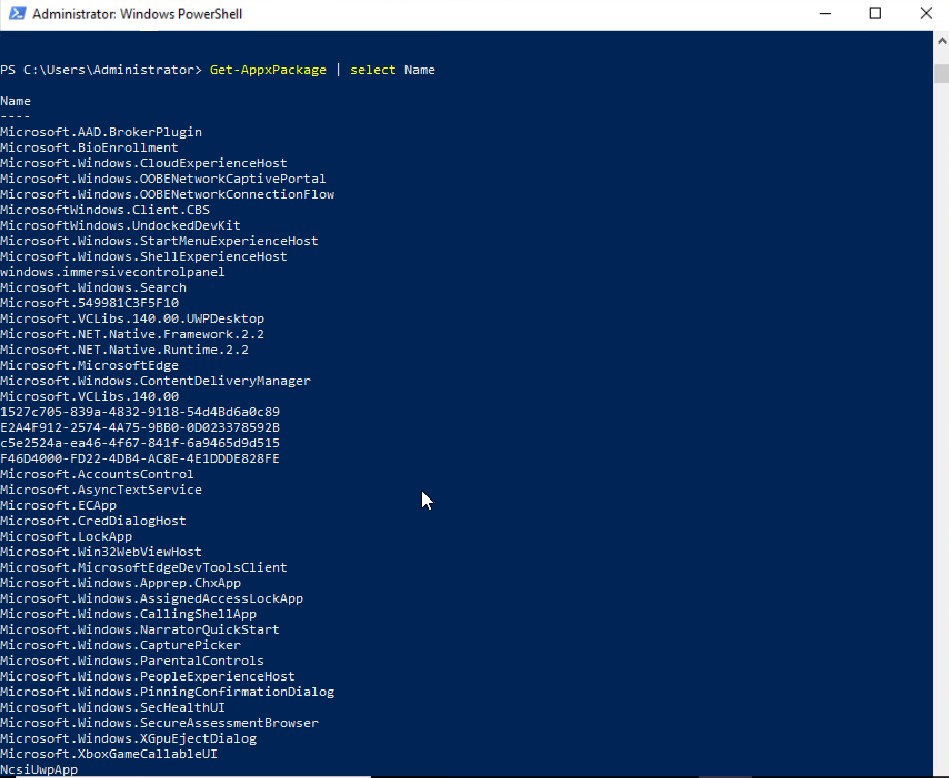Click 'Microsoft.Windows.AssignedAccessLockApp' line
The height and width of the screenshot is (778, 949).
pos(152,599)
